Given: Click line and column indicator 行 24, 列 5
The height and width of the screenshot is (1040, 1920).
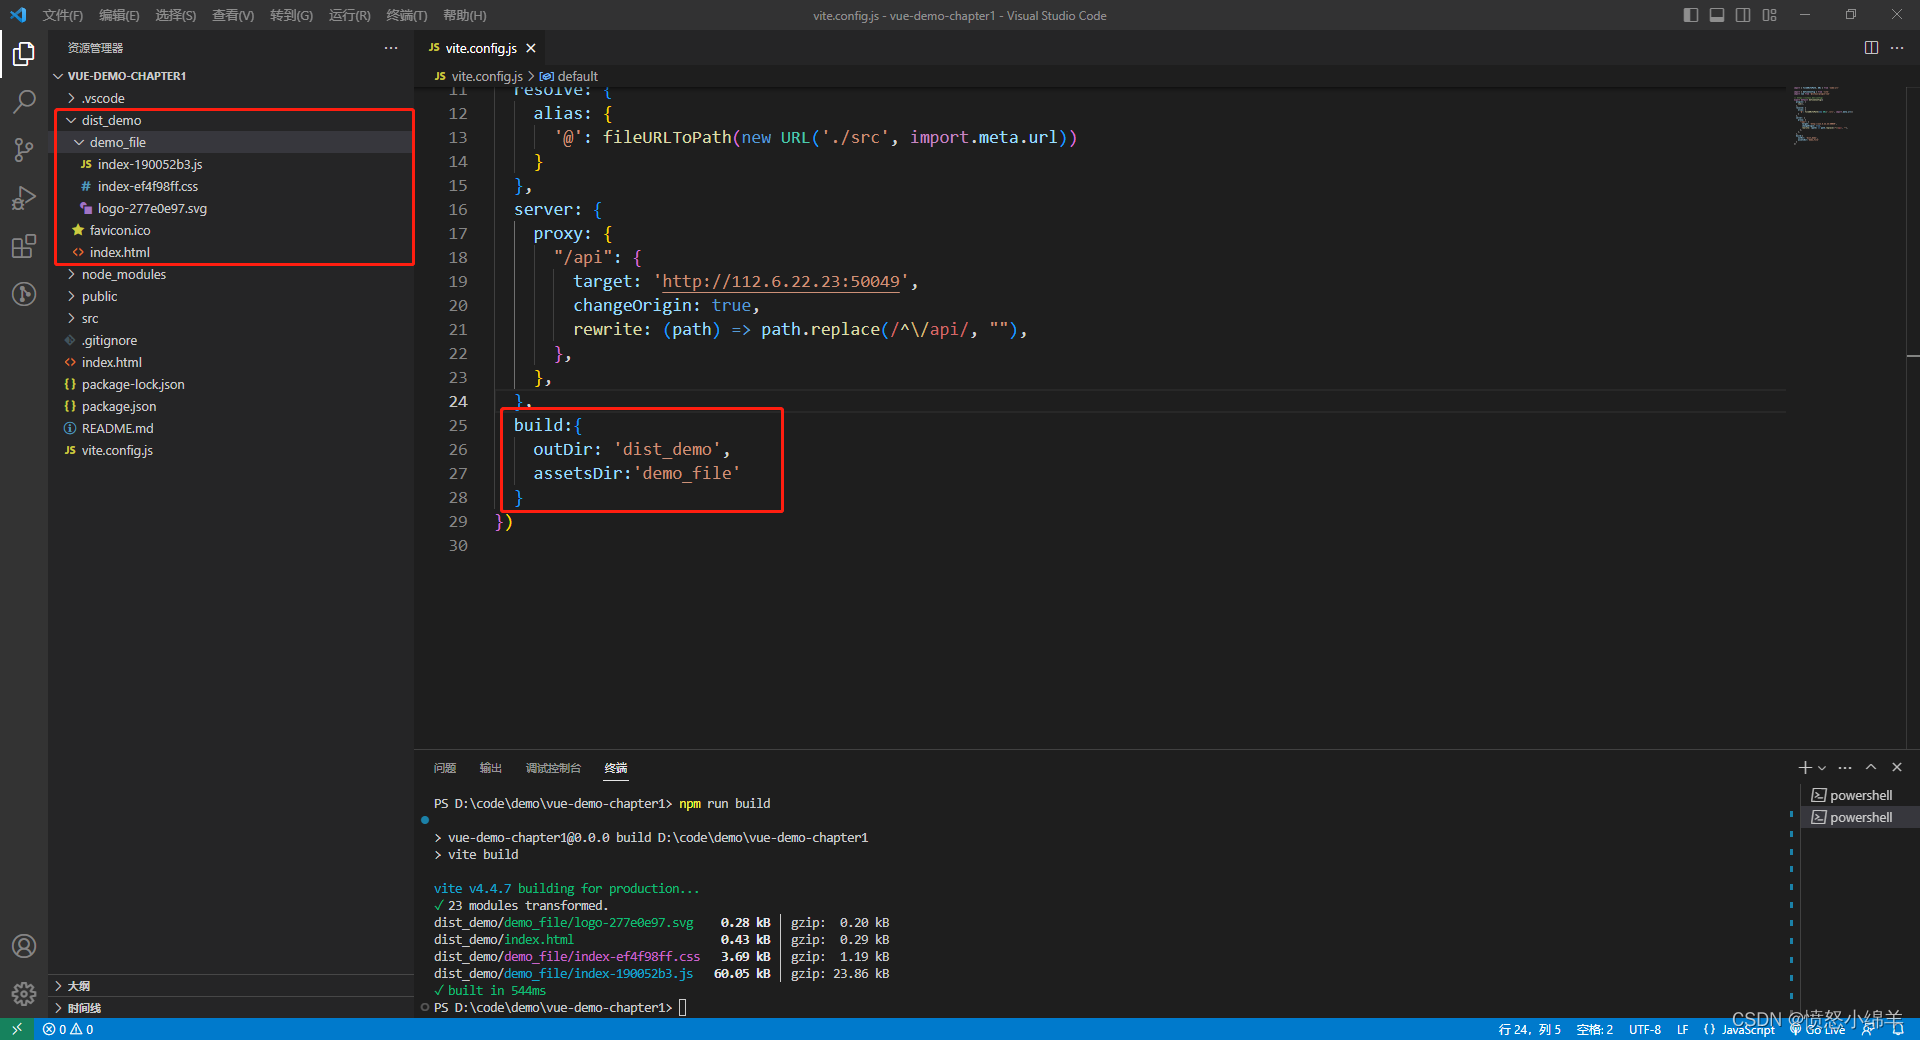Looking at the screenshot, I should (1529, 1029).
